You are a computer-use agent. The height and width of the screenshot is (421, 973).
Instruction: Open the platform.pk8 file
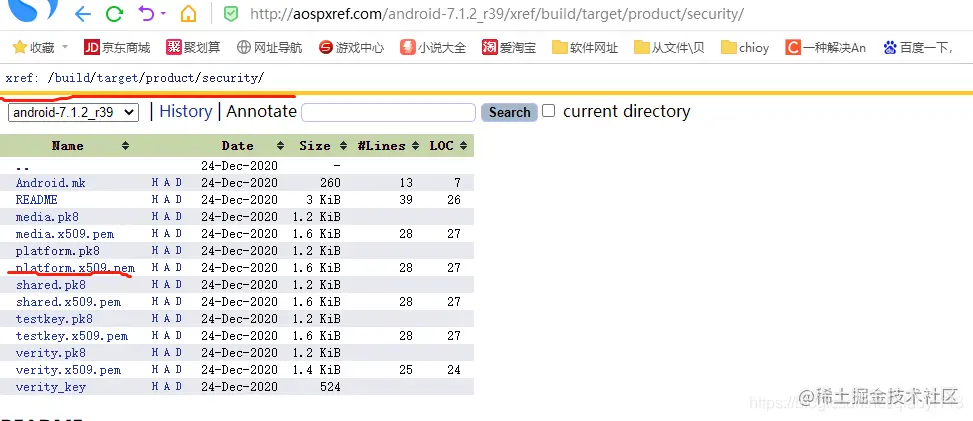click(x=58, y=251)
